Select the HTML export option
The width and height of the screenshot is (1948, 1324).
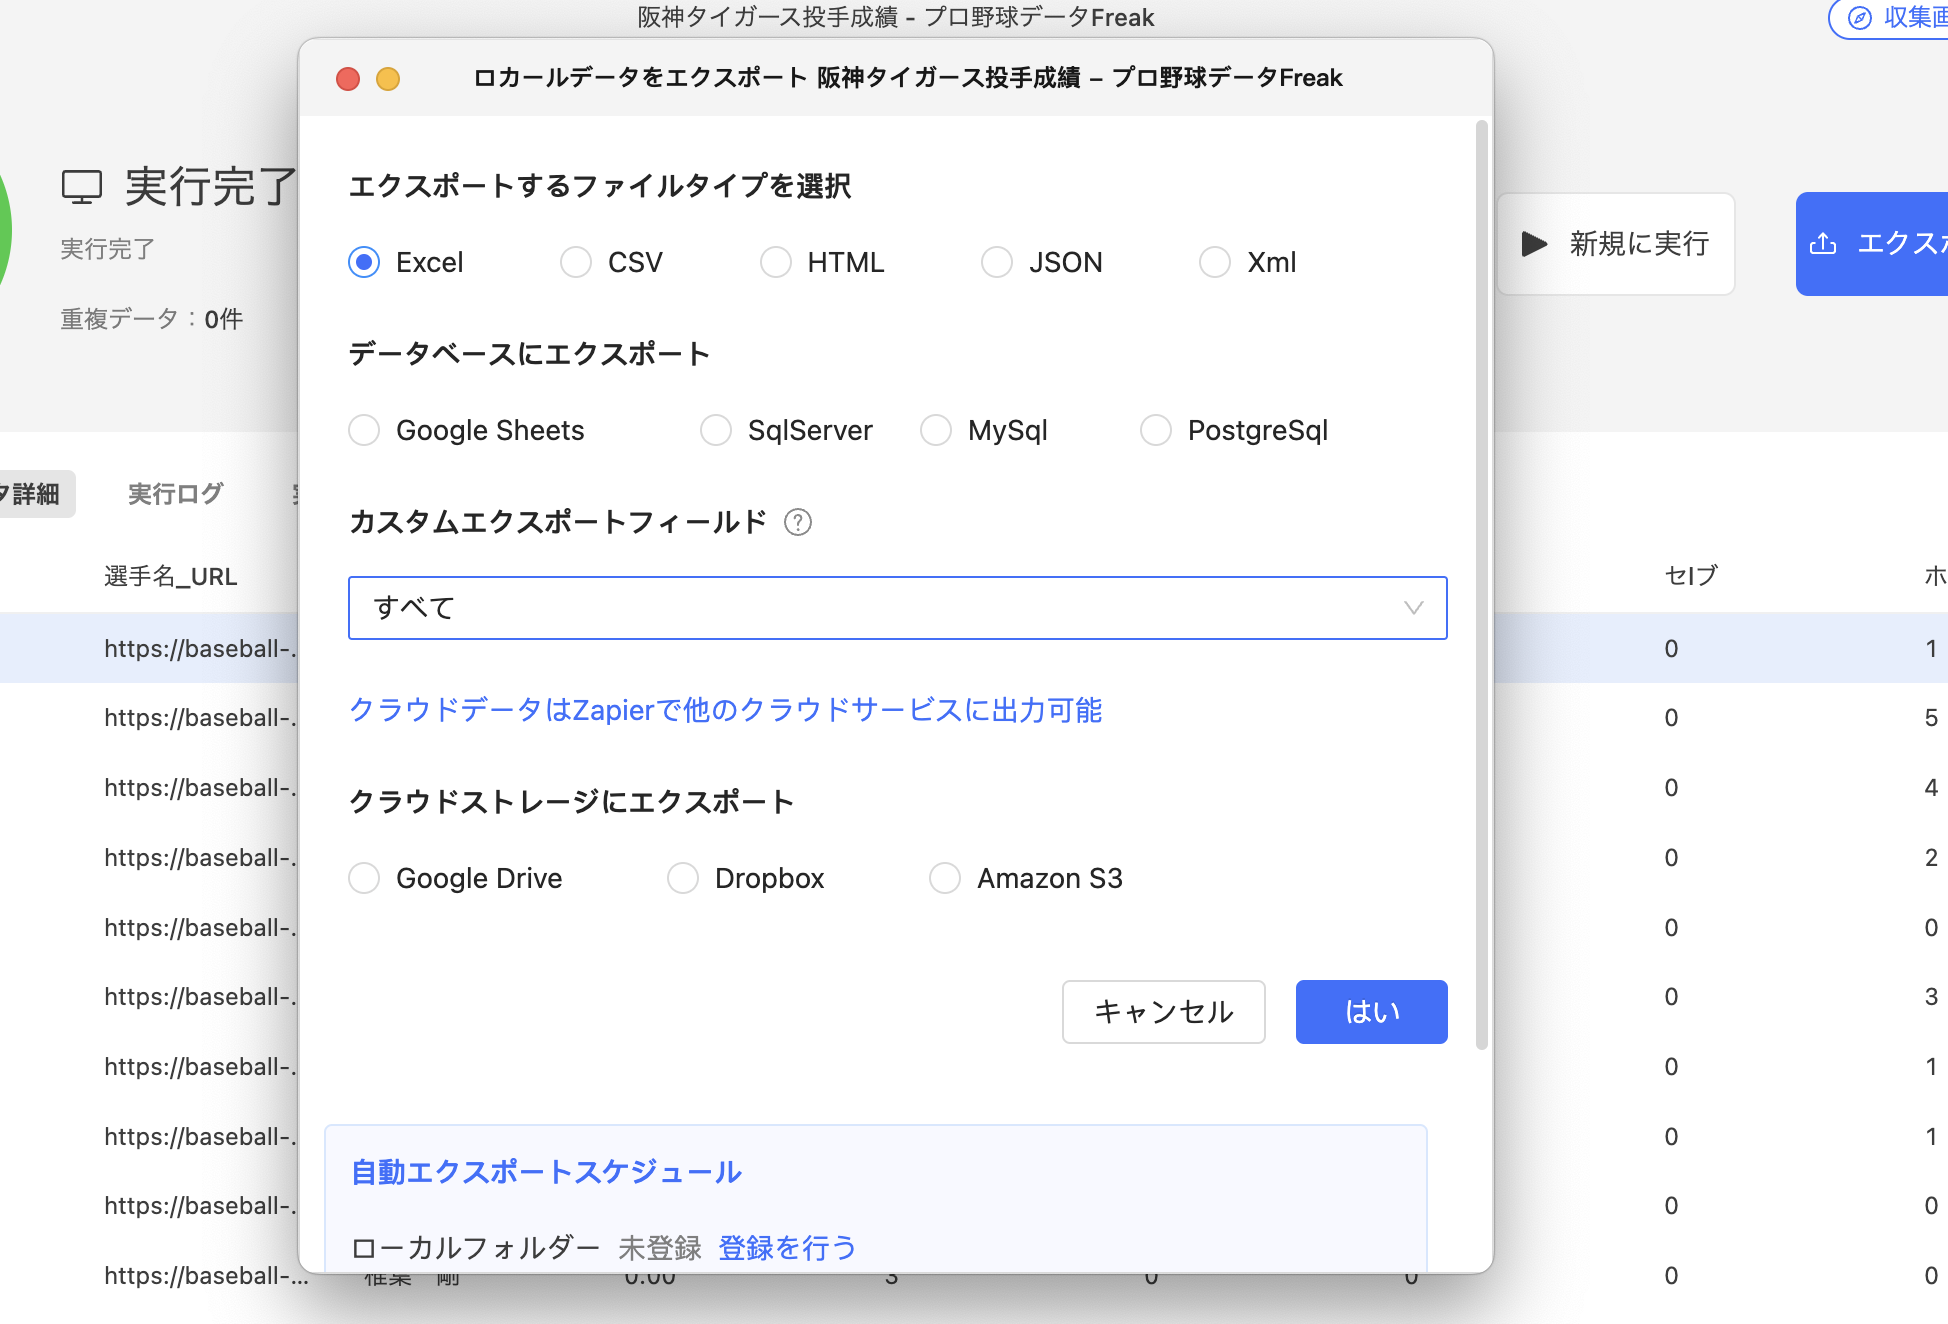pos(776,262)
